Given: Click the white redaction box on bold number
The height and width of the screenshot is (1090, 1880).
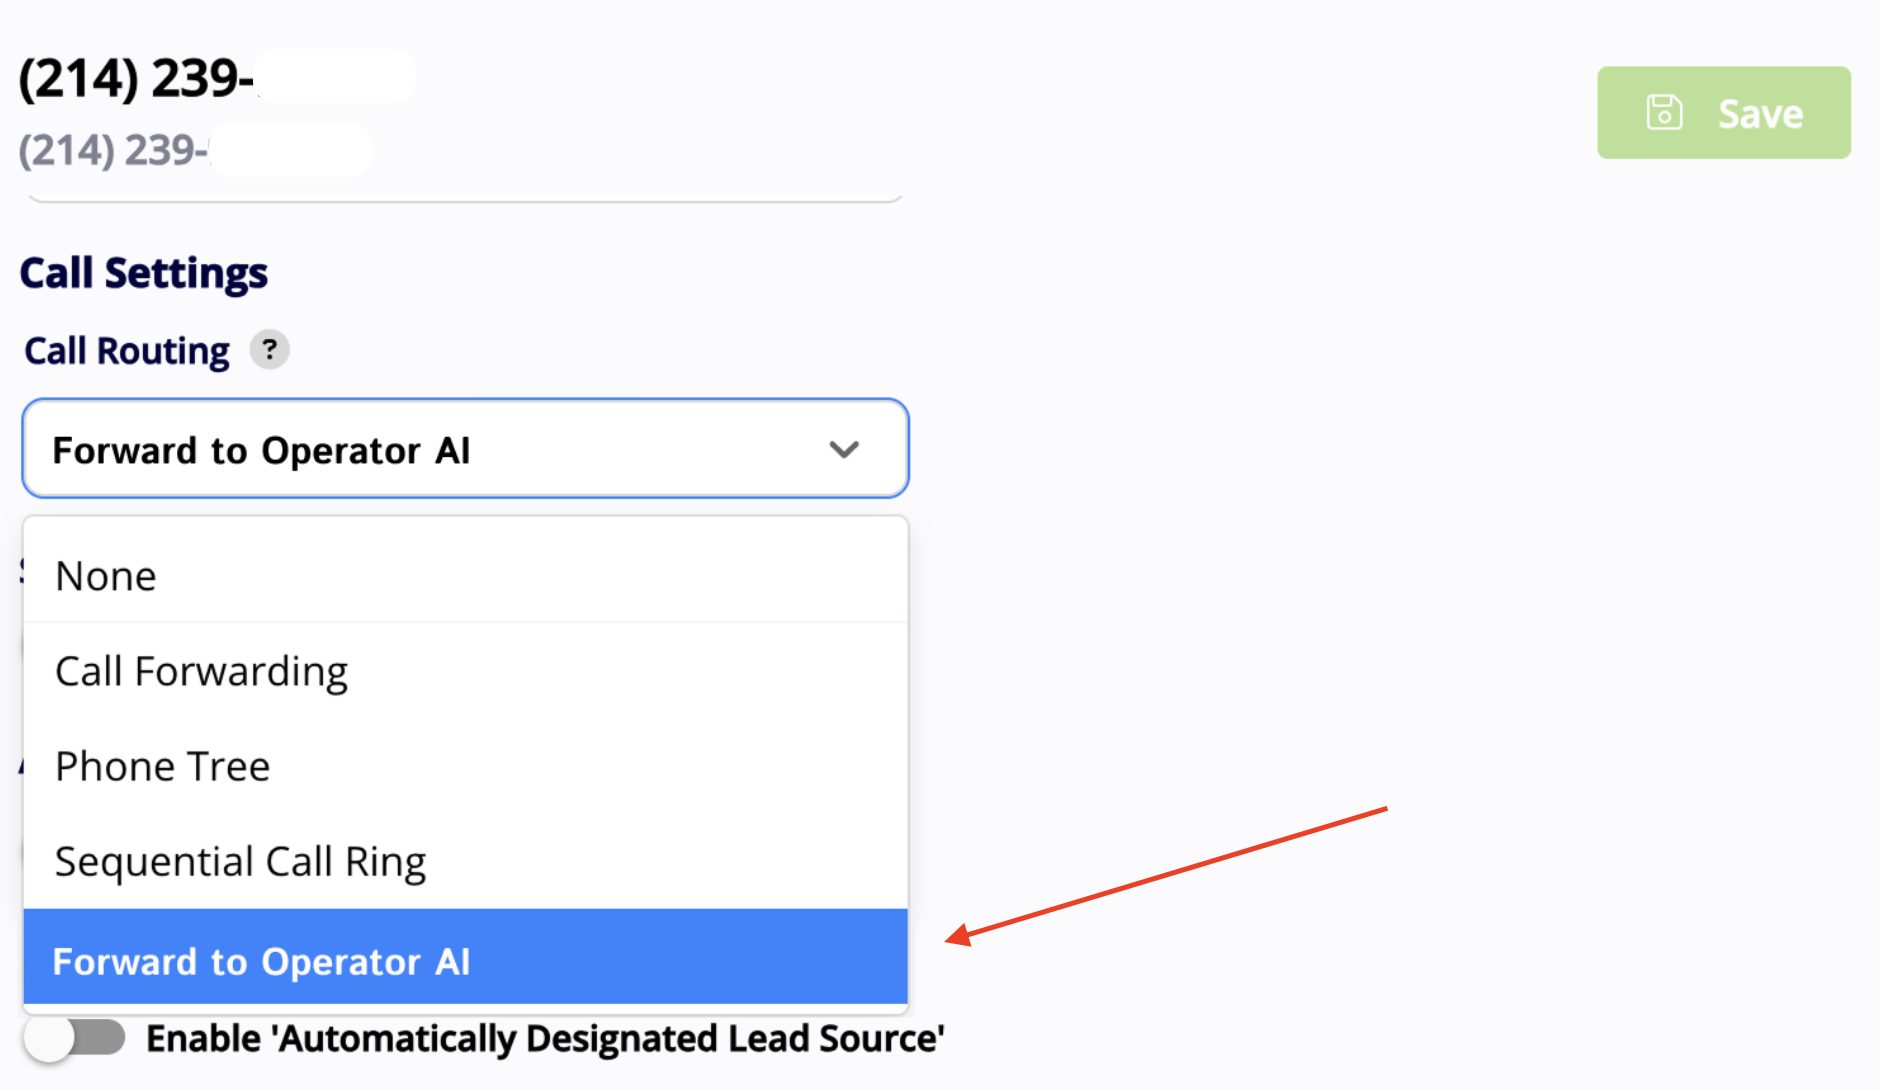Looking at the screenshot, I should click(335, 77).
